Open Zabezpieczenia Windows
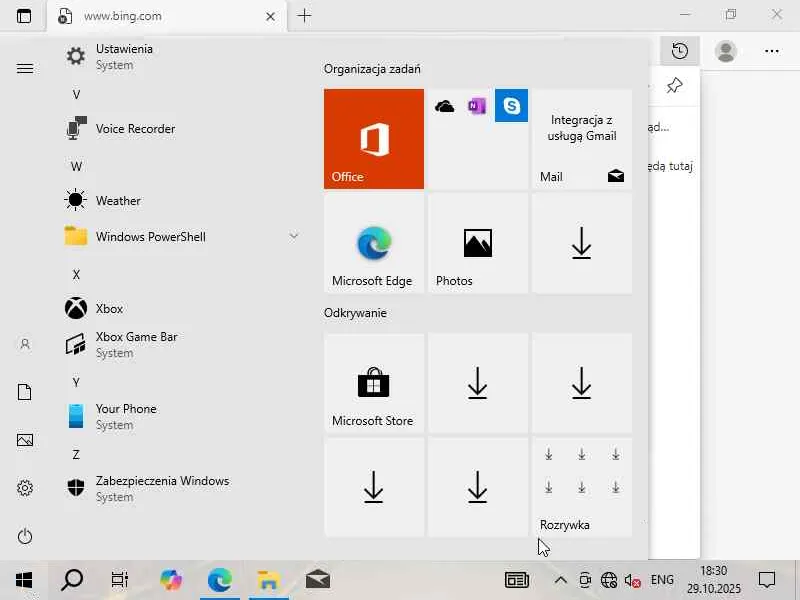 tap(184, 489)
